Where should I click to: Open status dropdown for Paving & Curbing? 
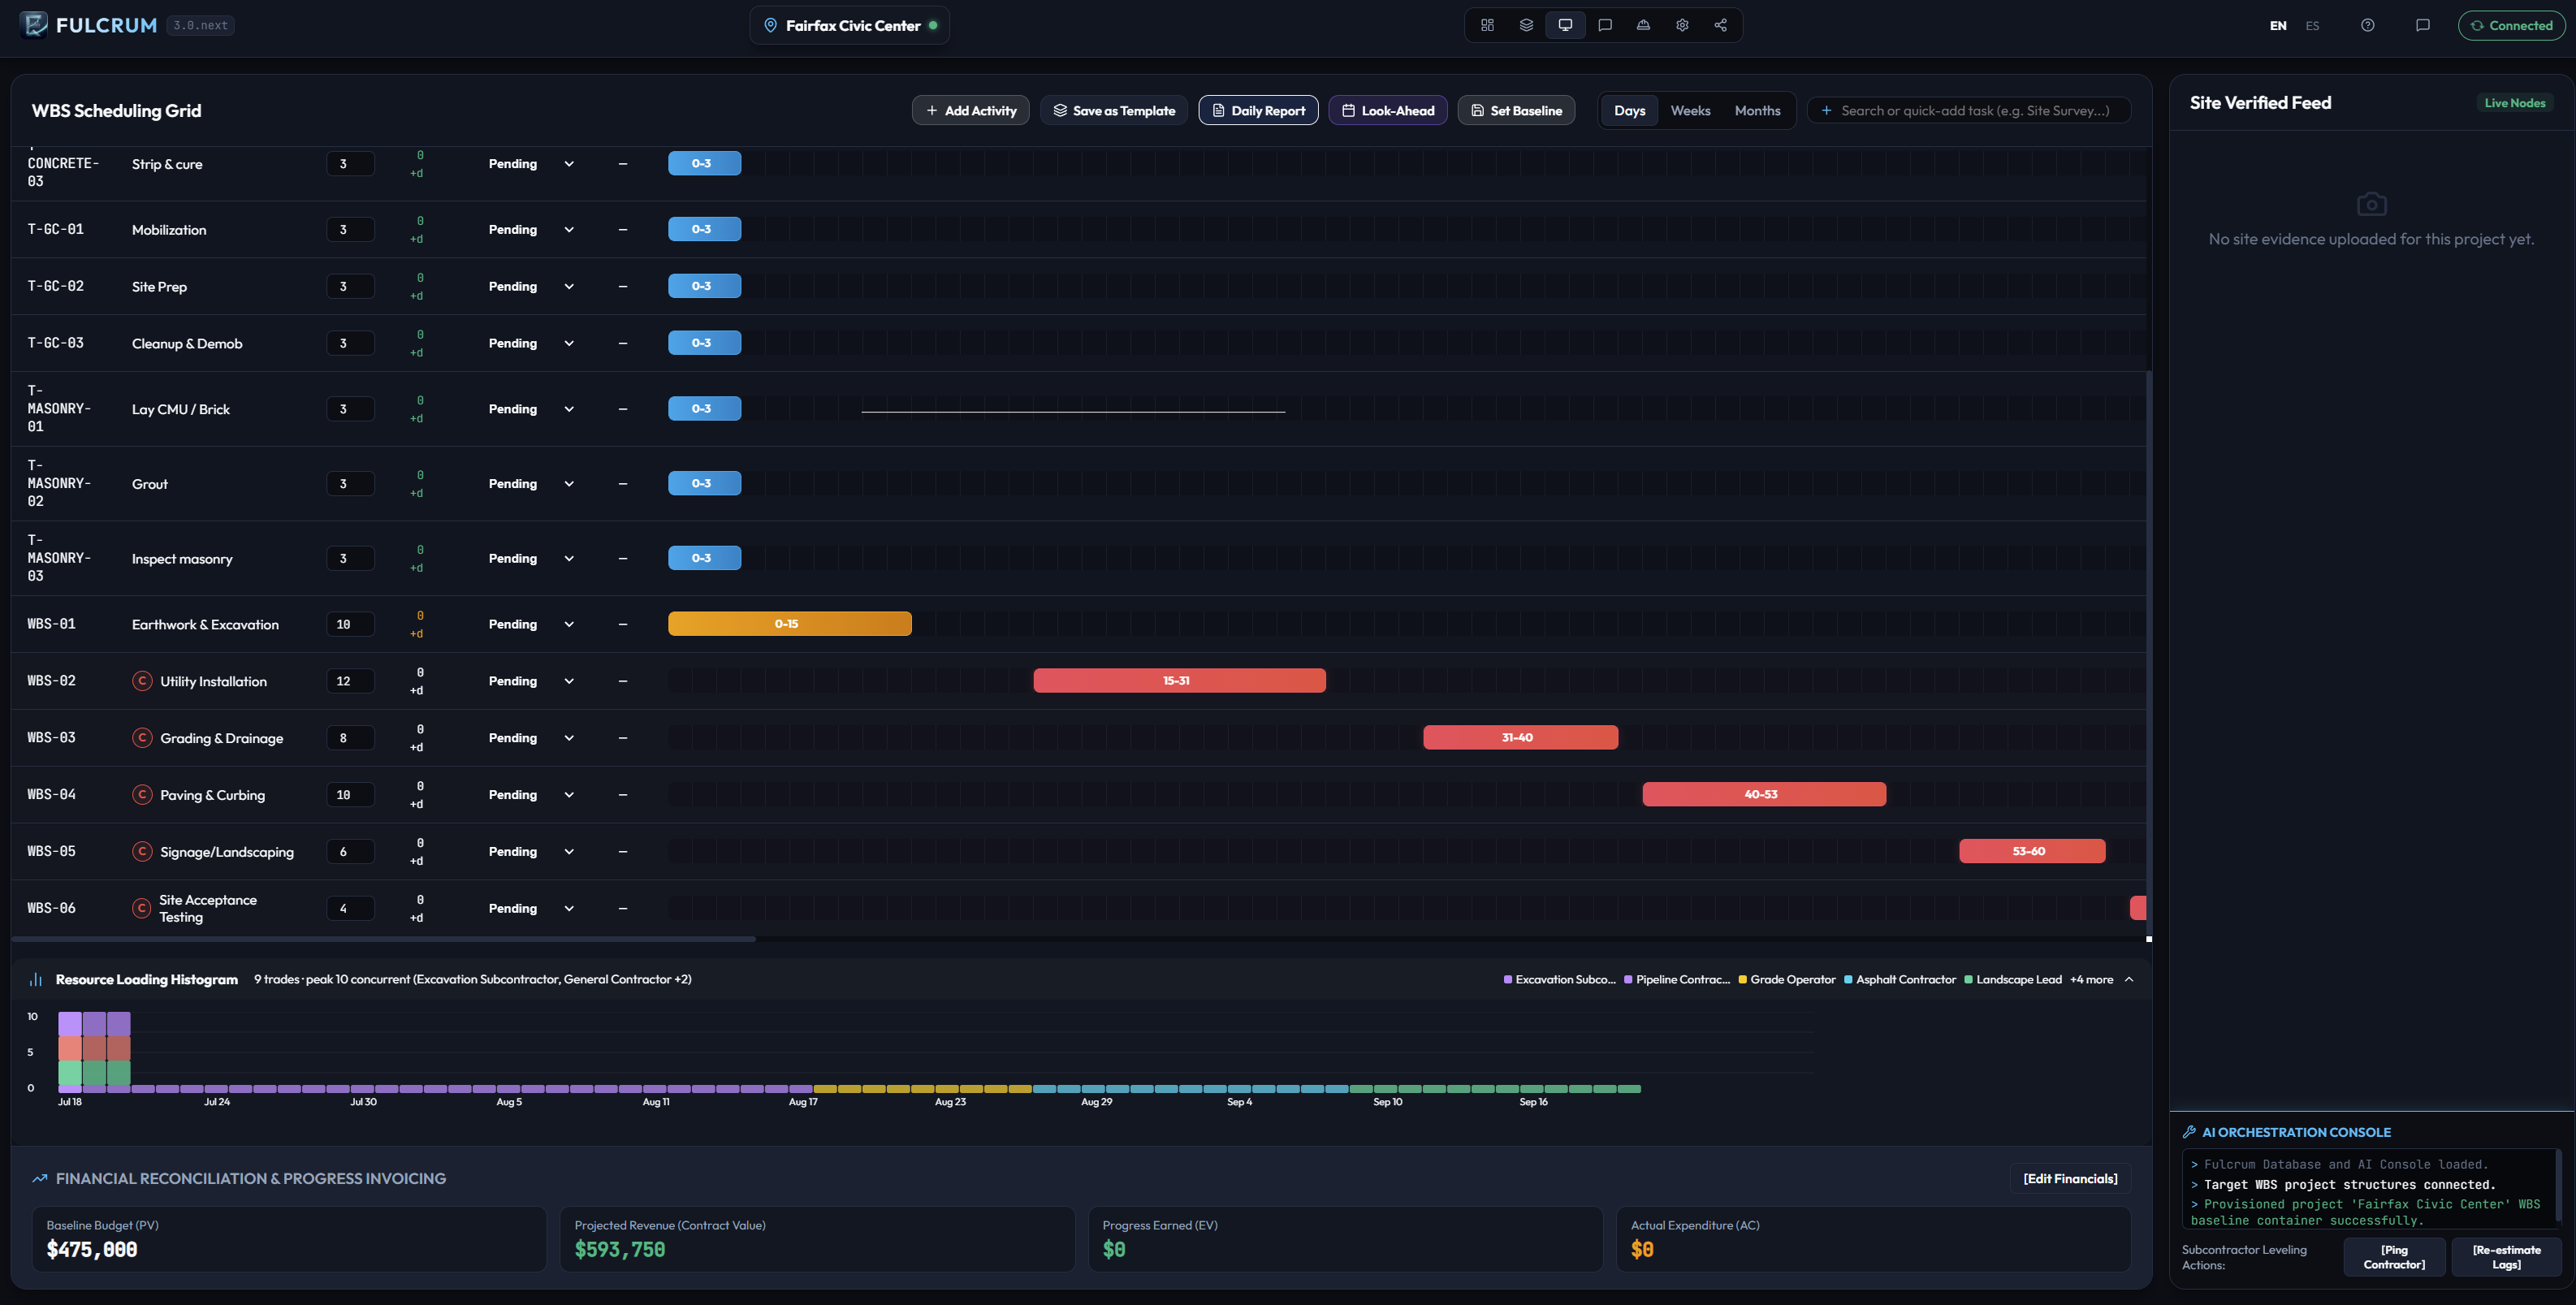pos(530,795)
